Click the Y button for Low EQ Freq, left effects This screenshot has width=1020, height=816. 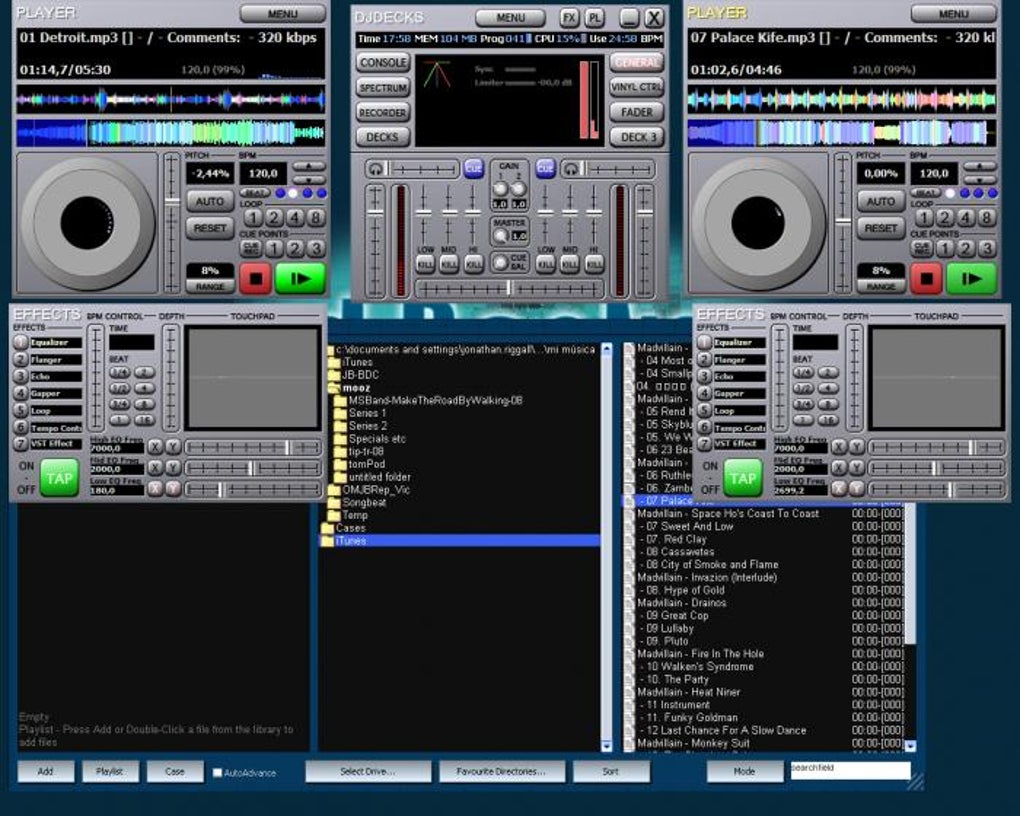pos(173,489)
